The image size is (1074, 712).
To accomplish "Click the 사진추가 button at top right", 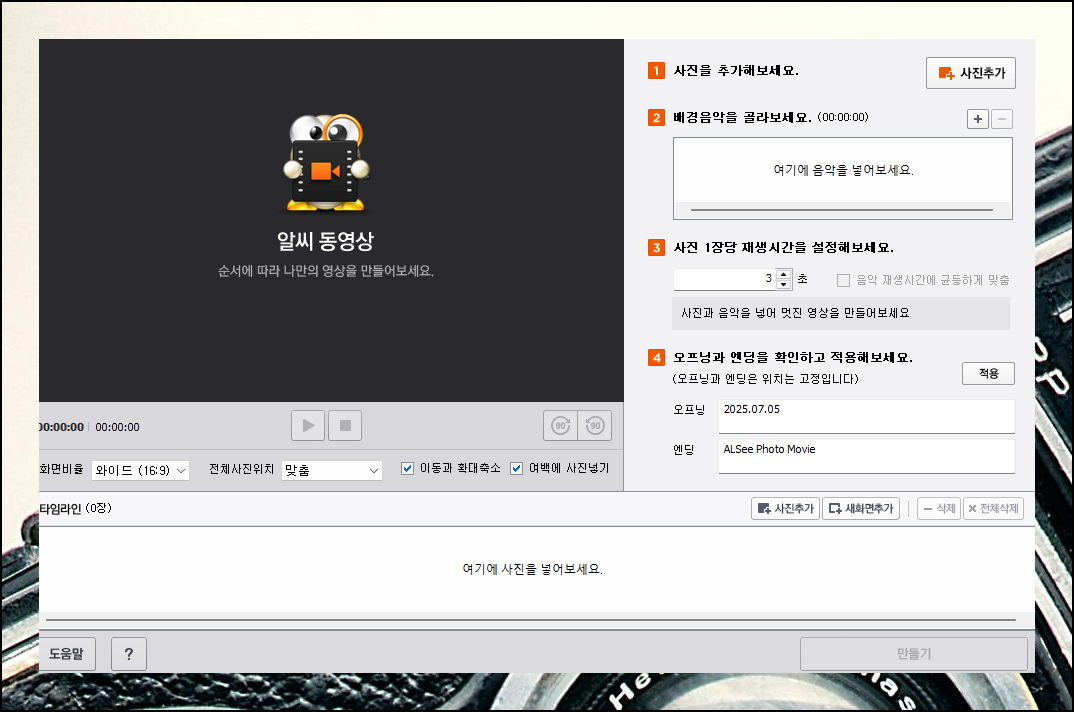I will [x=971, y=73].
